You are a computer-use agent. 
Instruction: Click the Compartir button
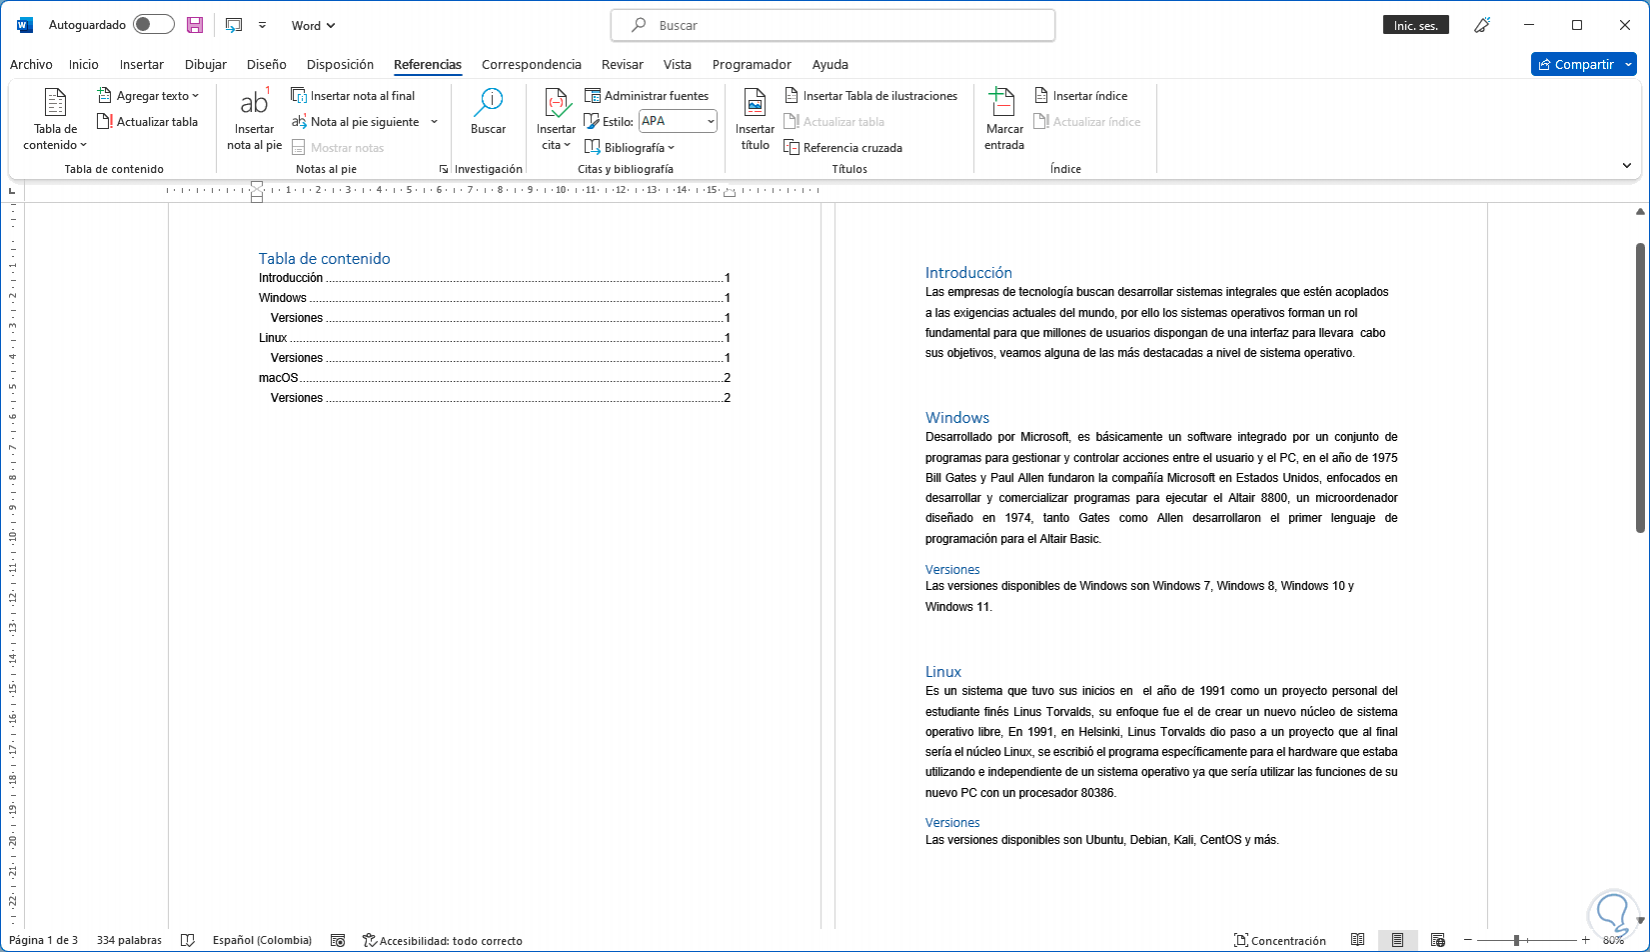1575,64
